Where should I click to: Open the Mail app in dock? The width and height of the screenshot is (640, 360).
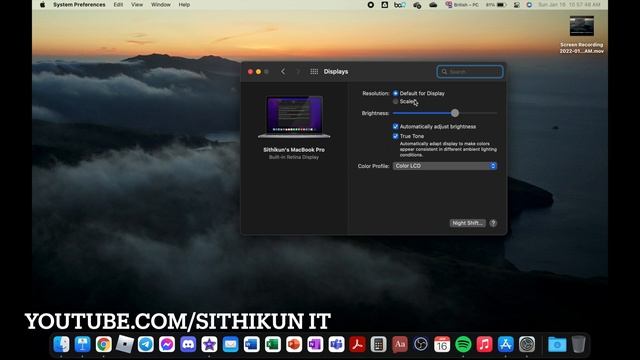tap(231, 344)
